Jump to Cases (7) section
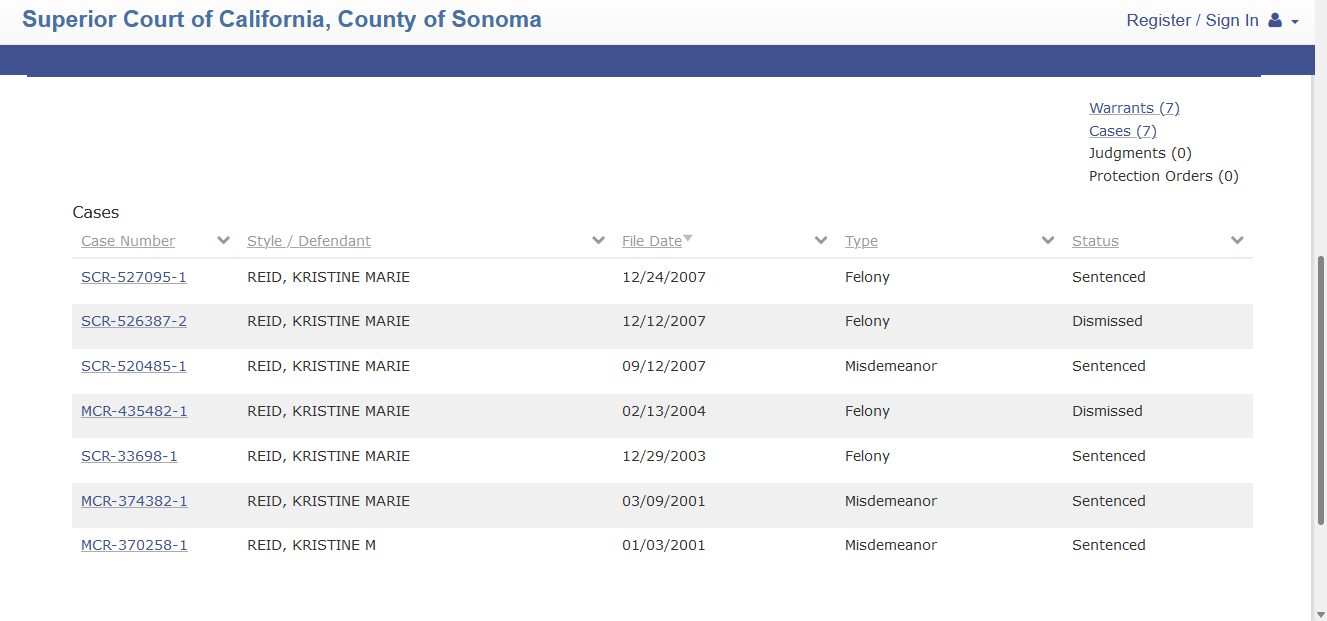 tap(1122, 131)
